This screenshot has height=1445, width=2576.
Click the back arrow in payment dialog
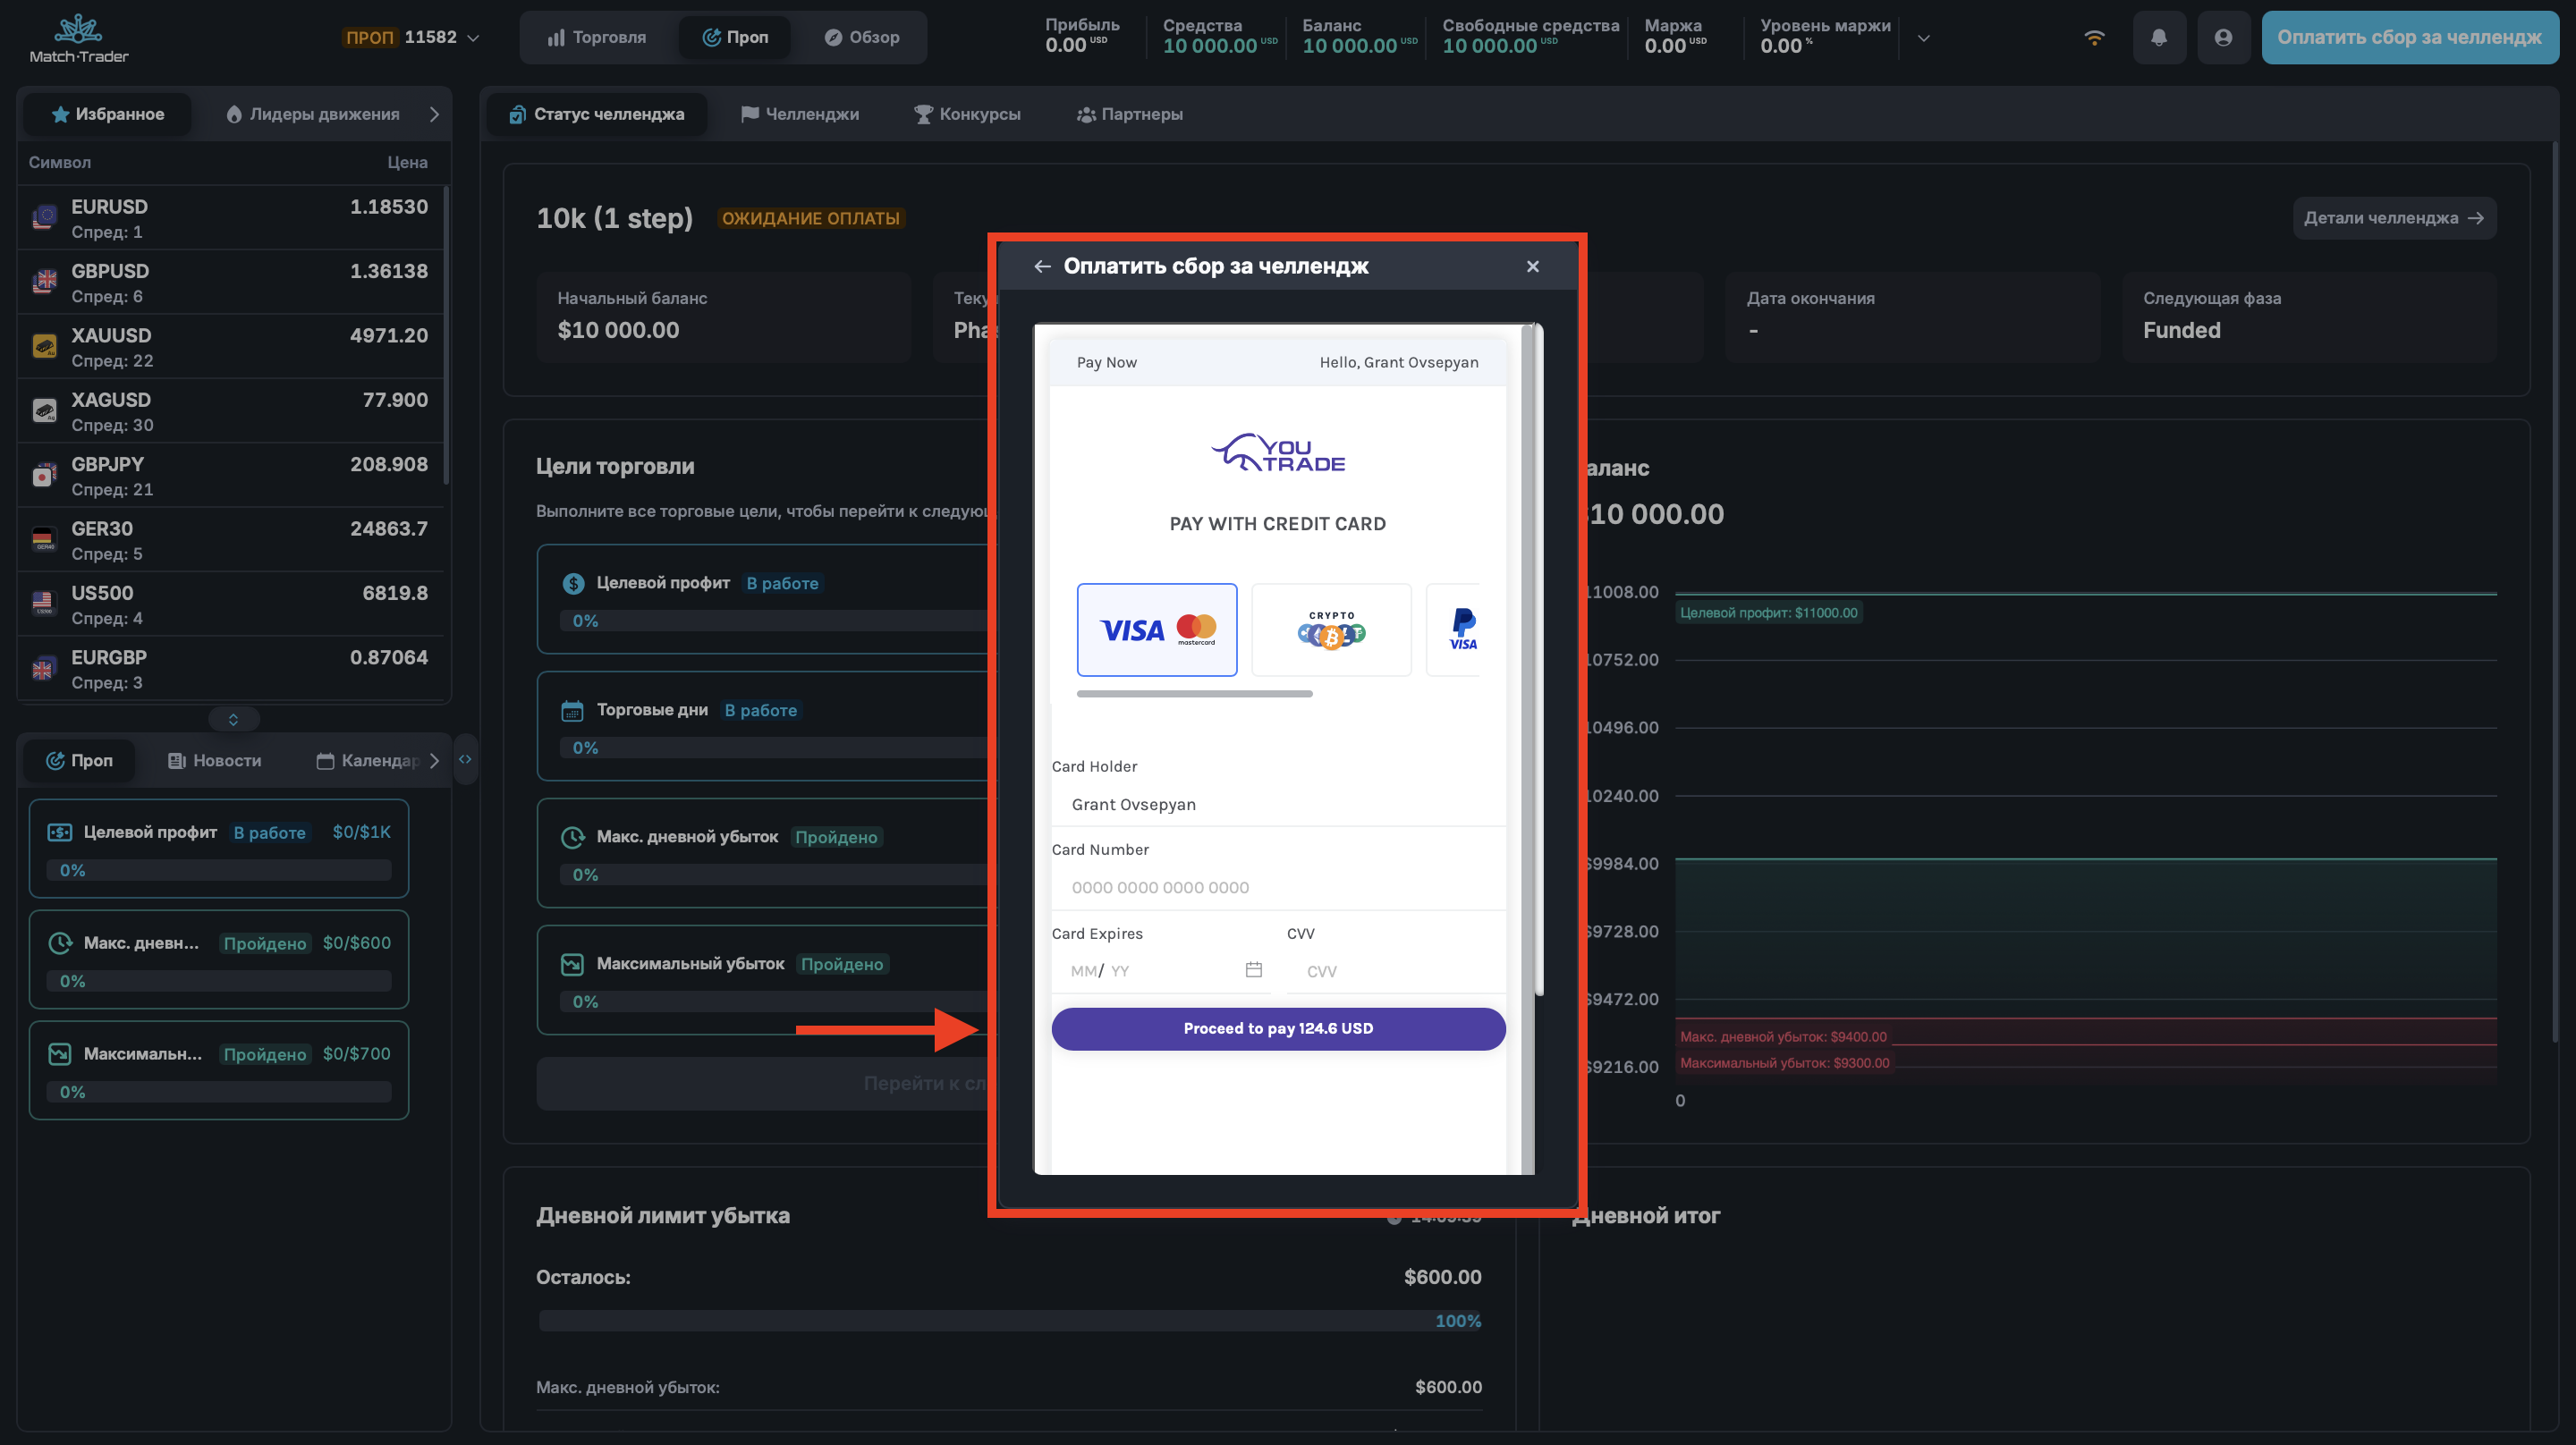click(x=1042, y=266)
